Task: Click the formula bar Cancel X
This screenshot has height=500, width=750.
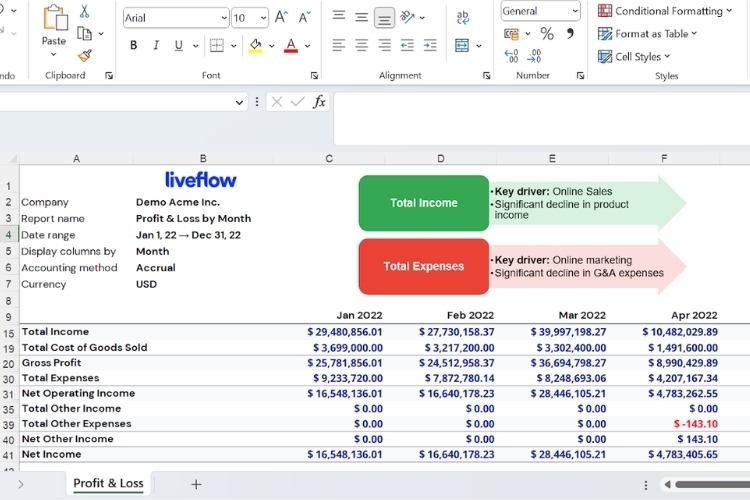Action: [x=276, y=101]
